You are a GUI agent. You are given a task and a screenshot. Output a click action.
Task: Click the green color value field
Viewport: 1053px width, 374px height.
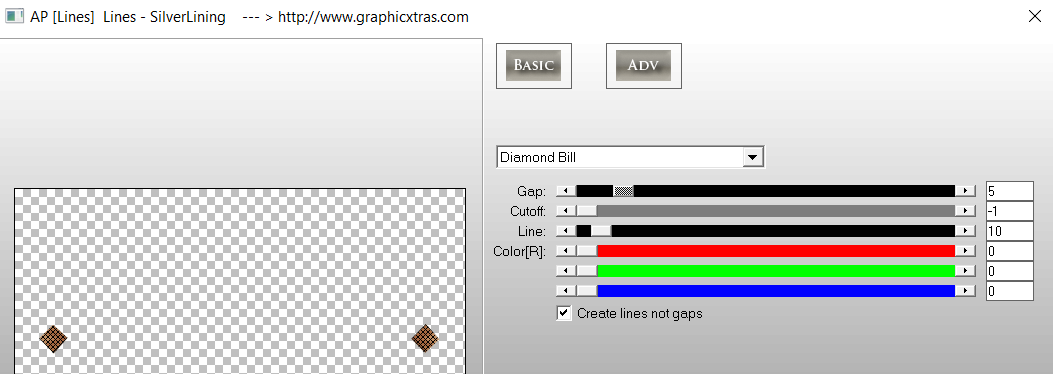point(1009,271)
